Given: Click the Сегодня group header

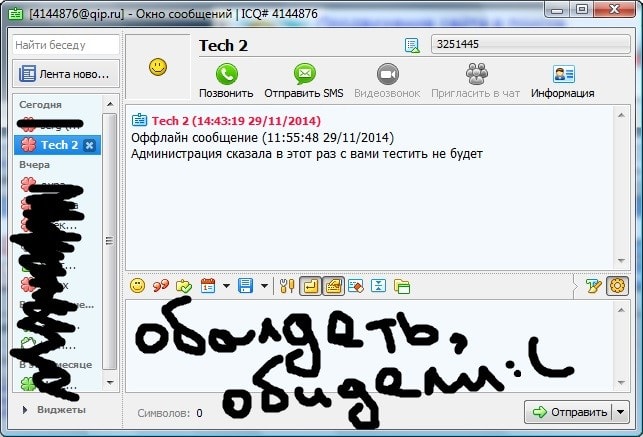Looking at the screenshot, I should [x=41, y=105].
